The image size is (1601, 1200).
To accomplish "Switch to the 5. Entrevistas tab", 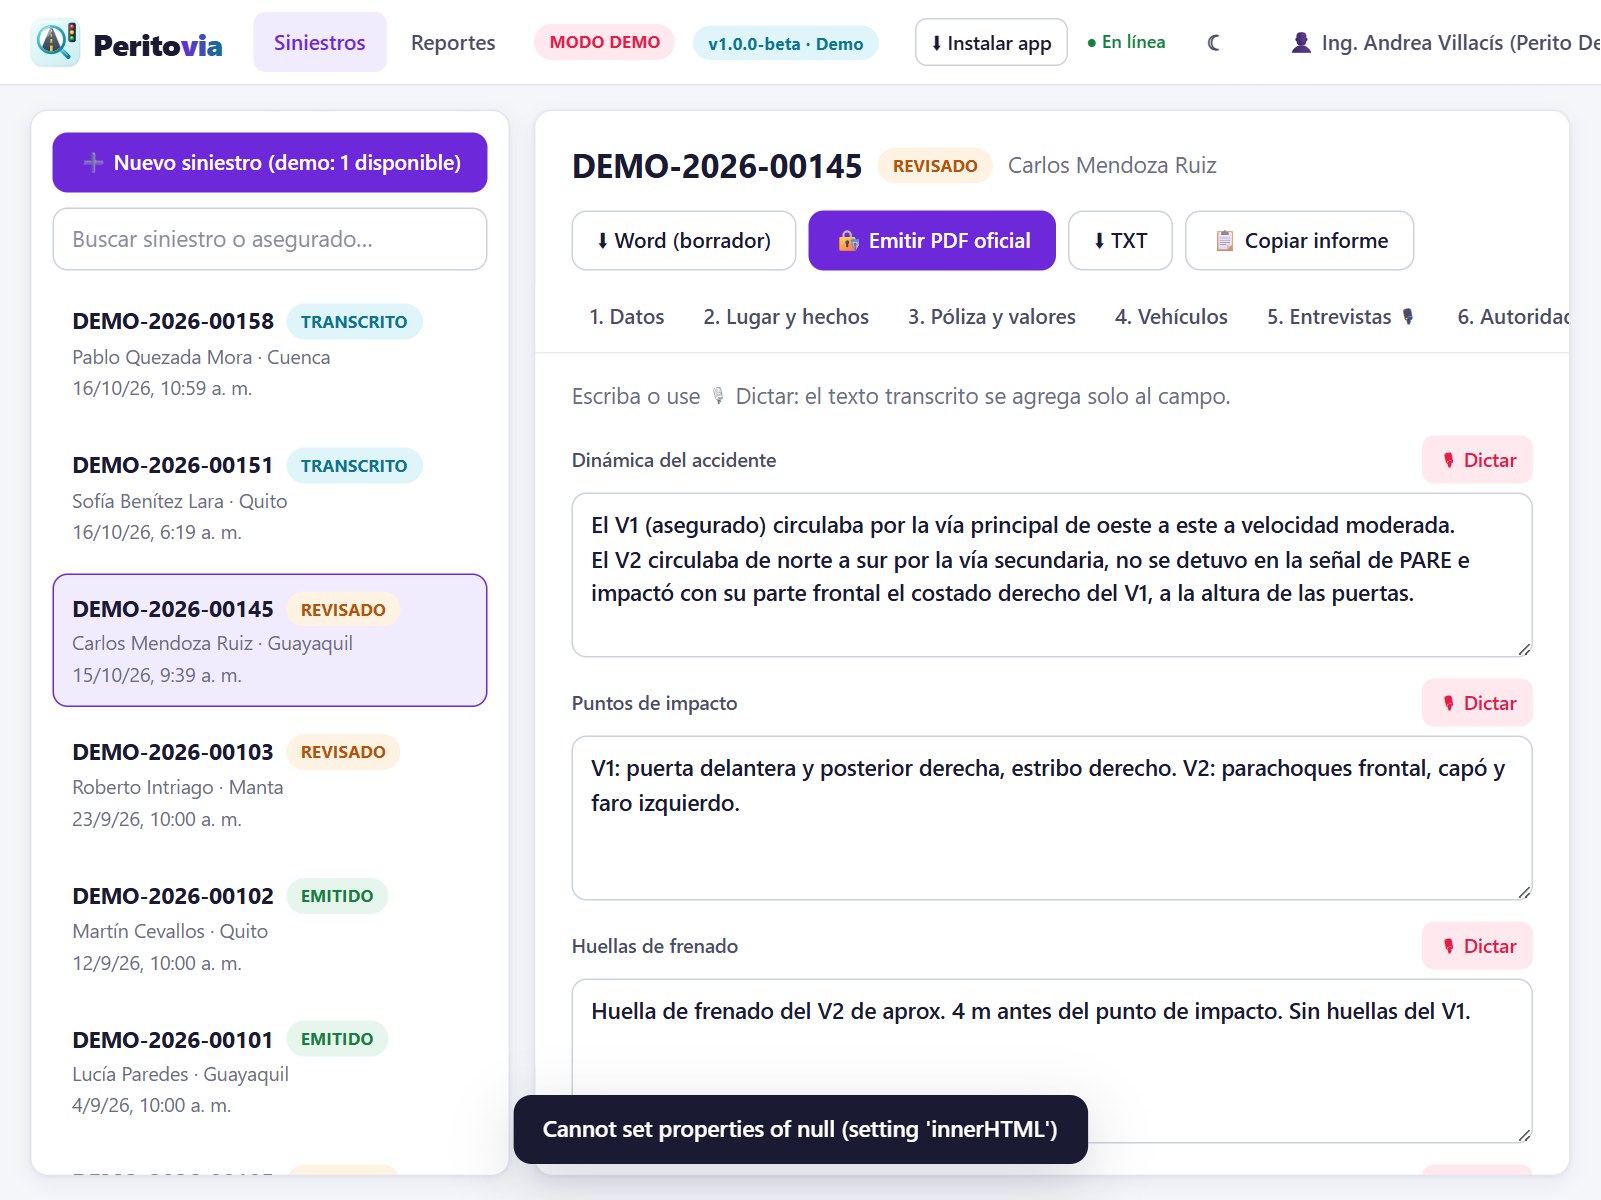I will click(1342, 317).
